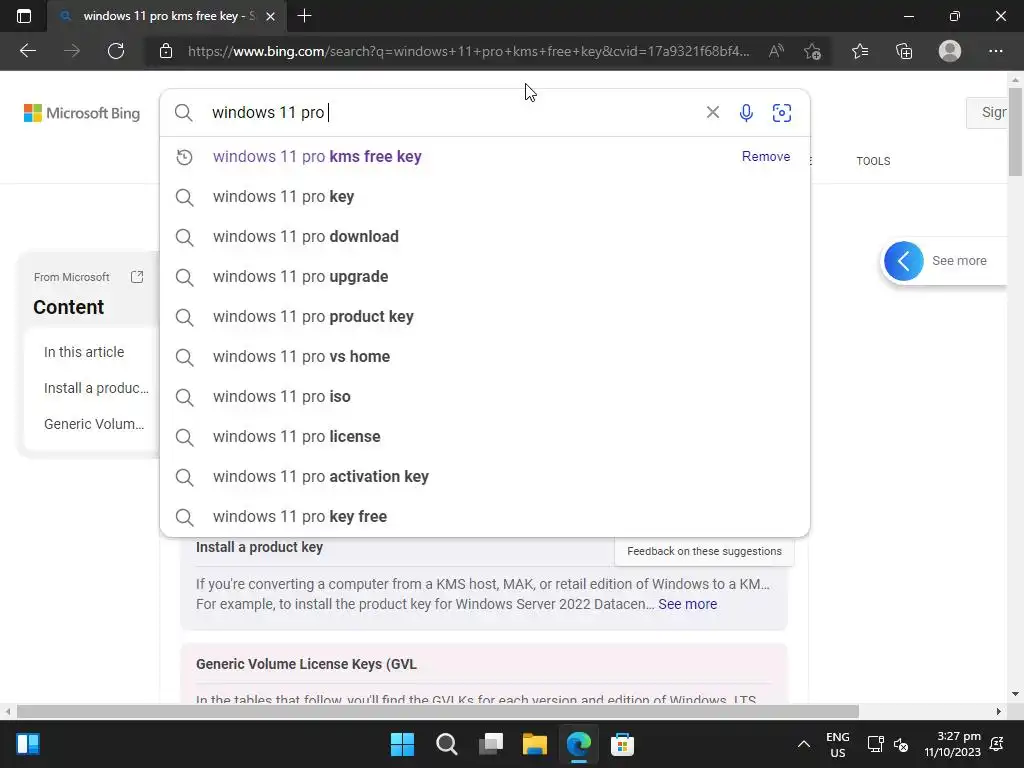Open the browser profile avatar
The height and width of the screenshot is (768, 1024).
click(x=950, y=51)
